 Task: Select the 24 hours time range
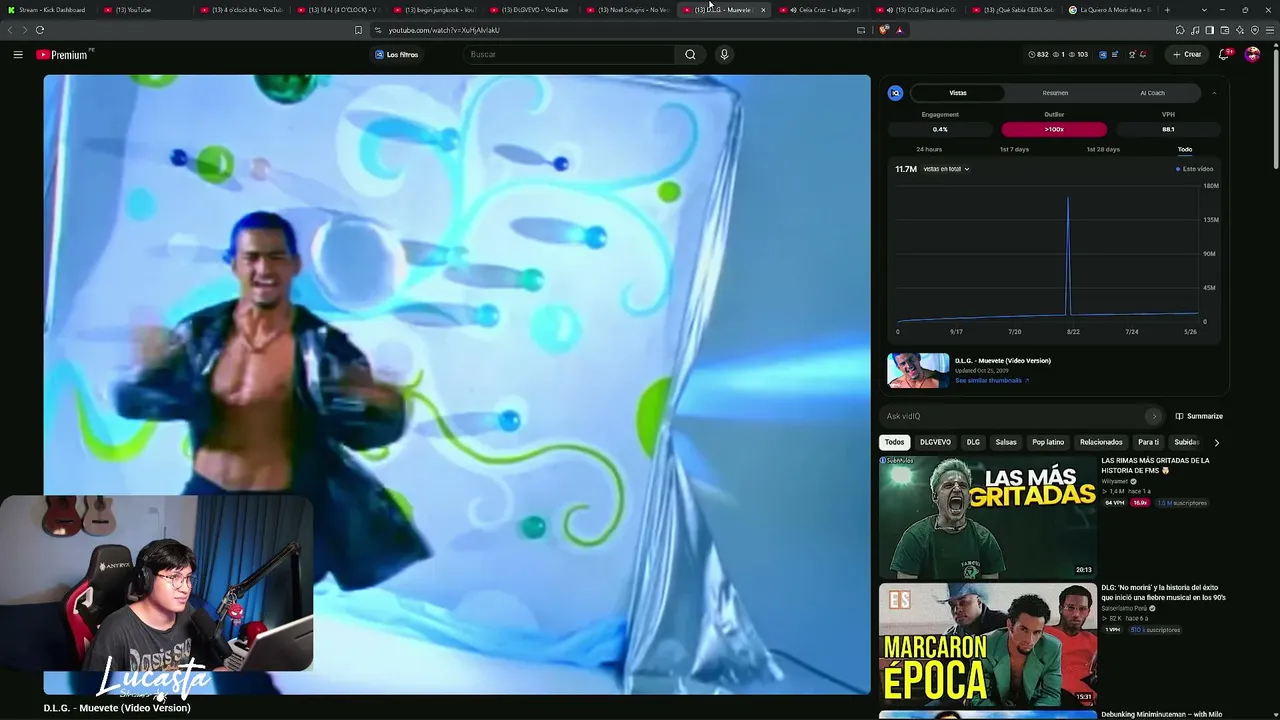tap(929, 149)
